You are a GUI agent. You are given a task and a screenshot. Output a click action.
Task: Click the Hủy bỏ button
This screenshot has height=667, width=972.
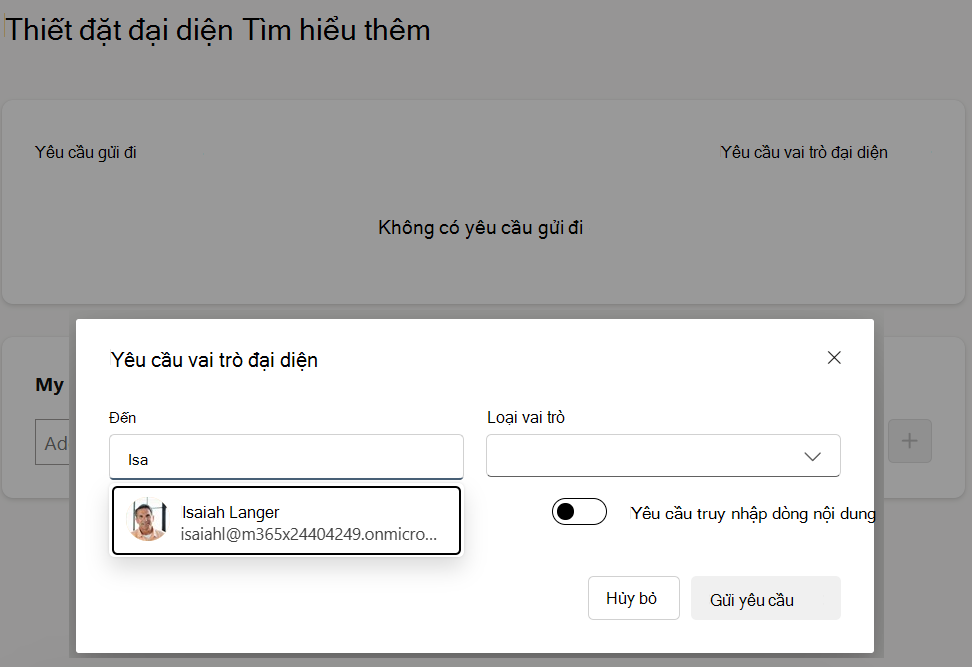[634, 598]
